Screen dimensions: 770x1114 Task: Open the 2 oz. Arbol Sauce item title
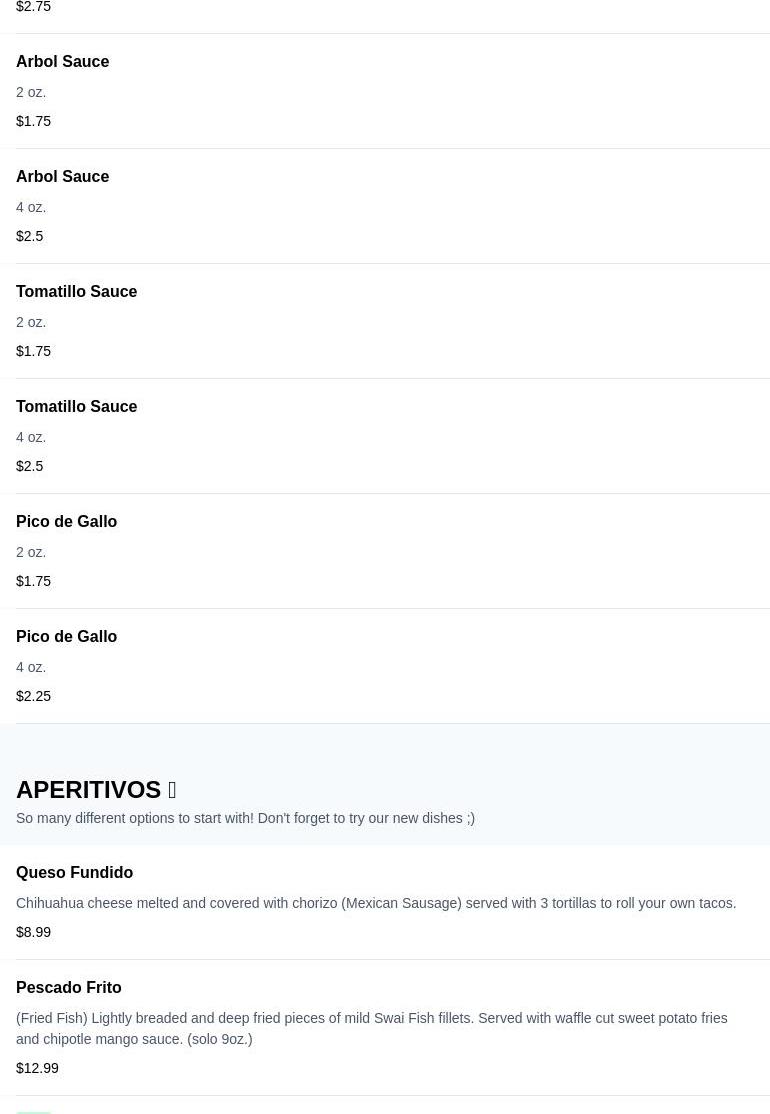click(62, 62)
